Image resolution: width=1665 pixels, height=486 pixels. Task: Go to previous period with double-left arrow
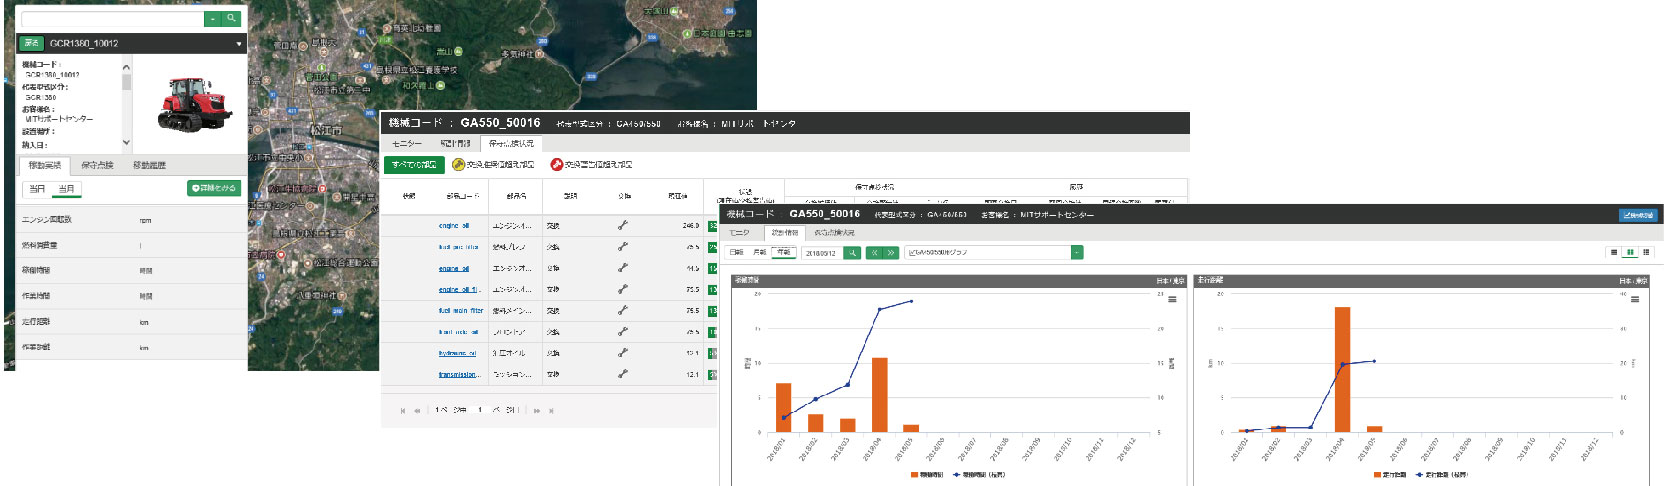(874, 253)
